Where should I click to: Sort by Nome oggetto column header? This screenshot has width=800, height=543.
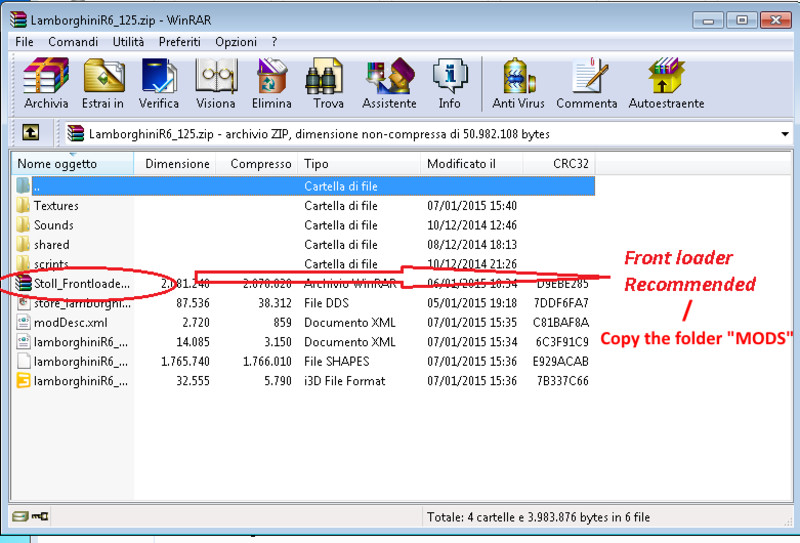(58, 163)
